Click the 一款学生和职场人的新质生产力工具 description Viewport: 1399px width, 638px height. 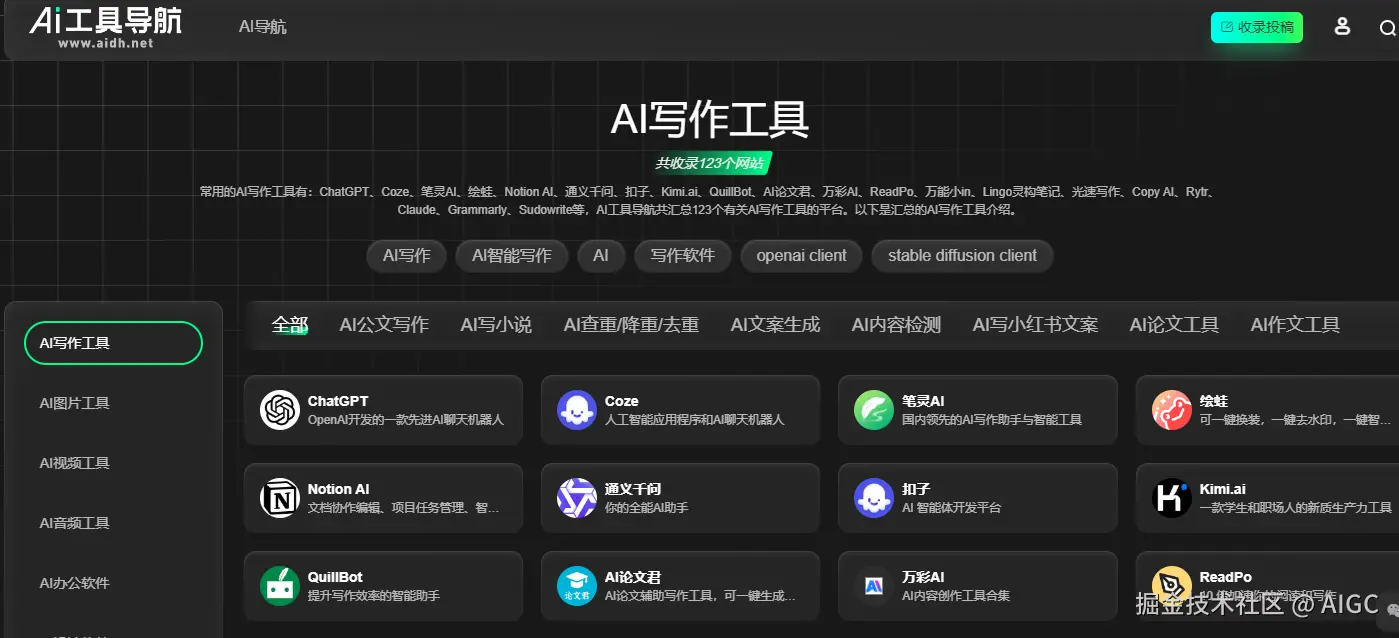(x=1295, y=508)
